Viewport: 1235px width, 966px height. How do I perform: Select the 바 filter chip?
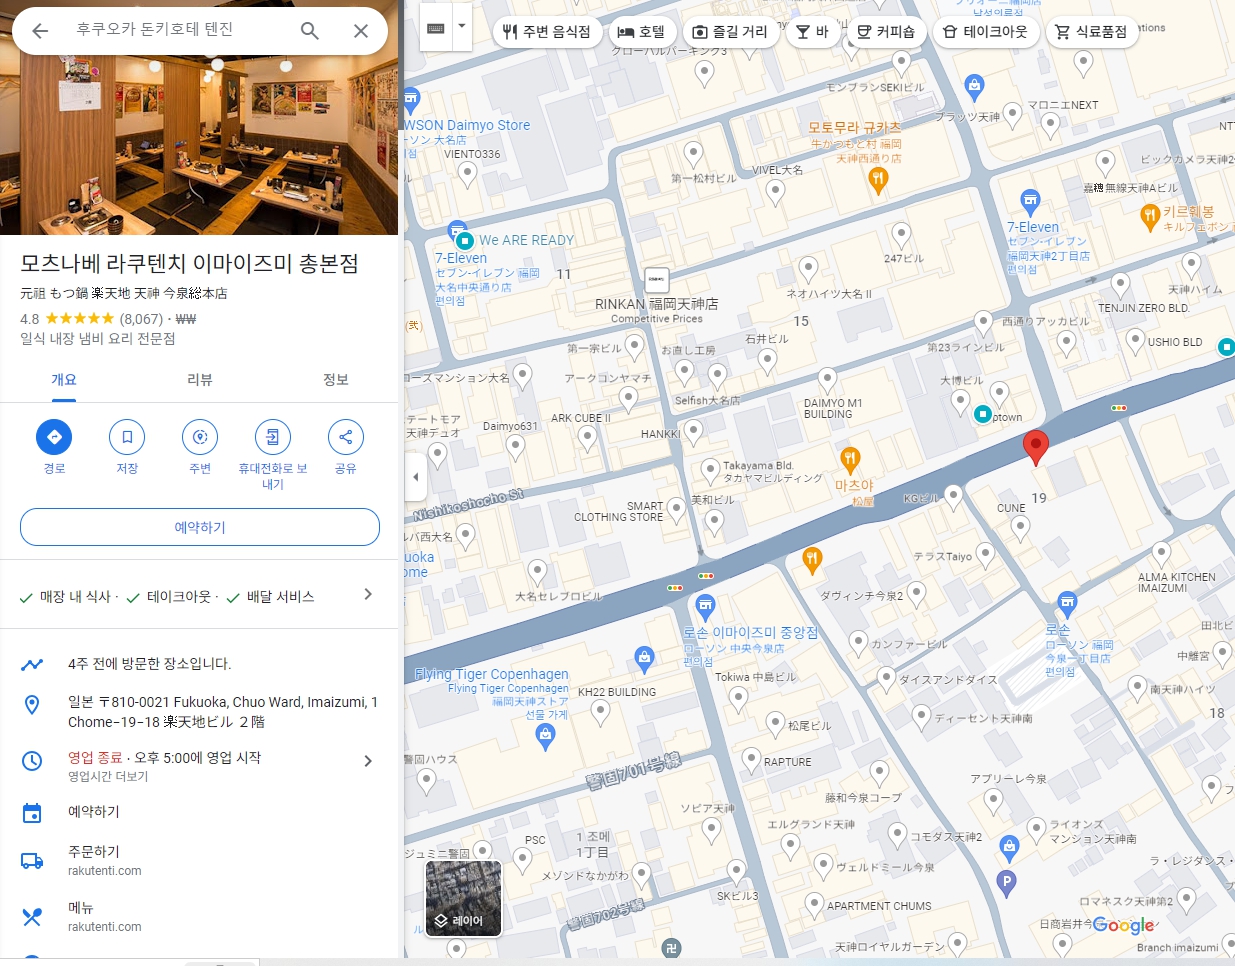812,32
